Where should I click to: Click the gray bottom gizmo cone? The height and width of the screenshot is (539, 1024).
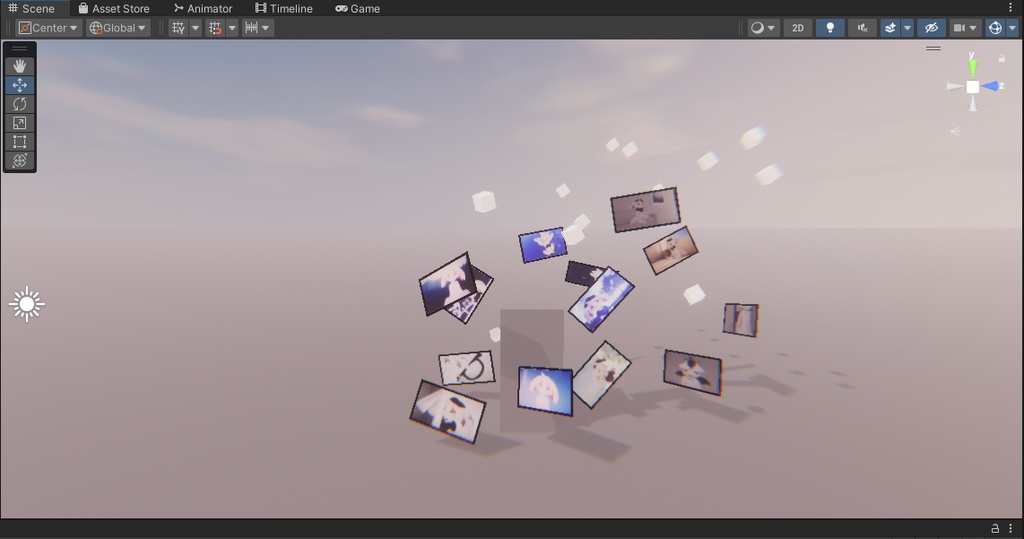click(973, 104)
